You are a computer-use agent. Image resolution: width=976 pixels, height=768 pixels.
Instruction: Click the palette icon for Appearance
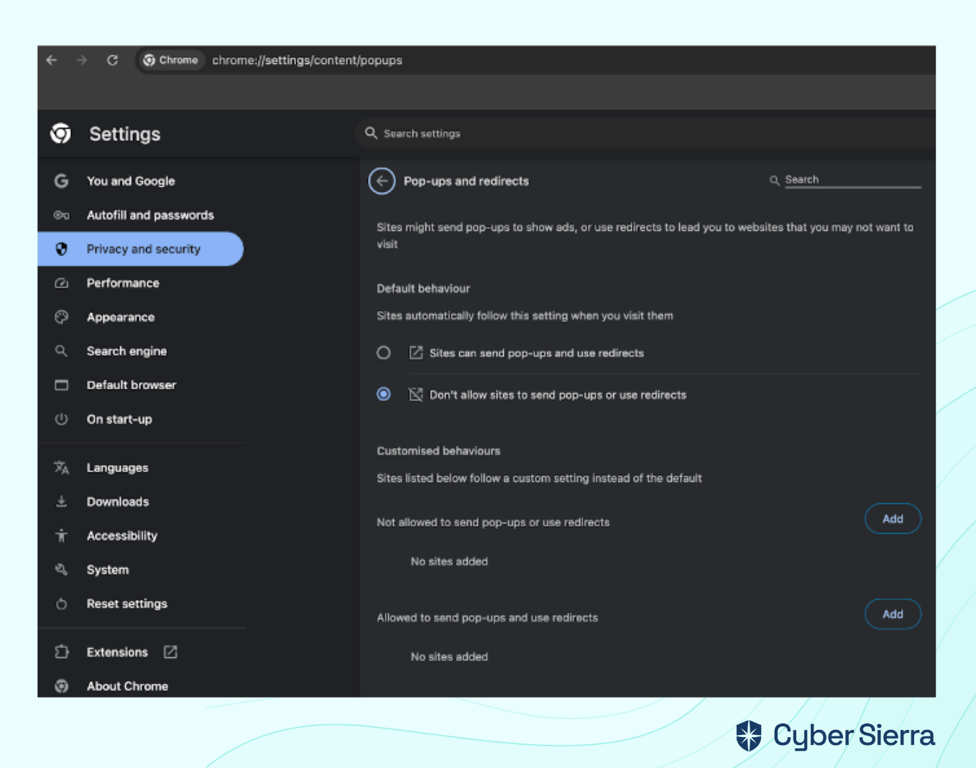61,317
